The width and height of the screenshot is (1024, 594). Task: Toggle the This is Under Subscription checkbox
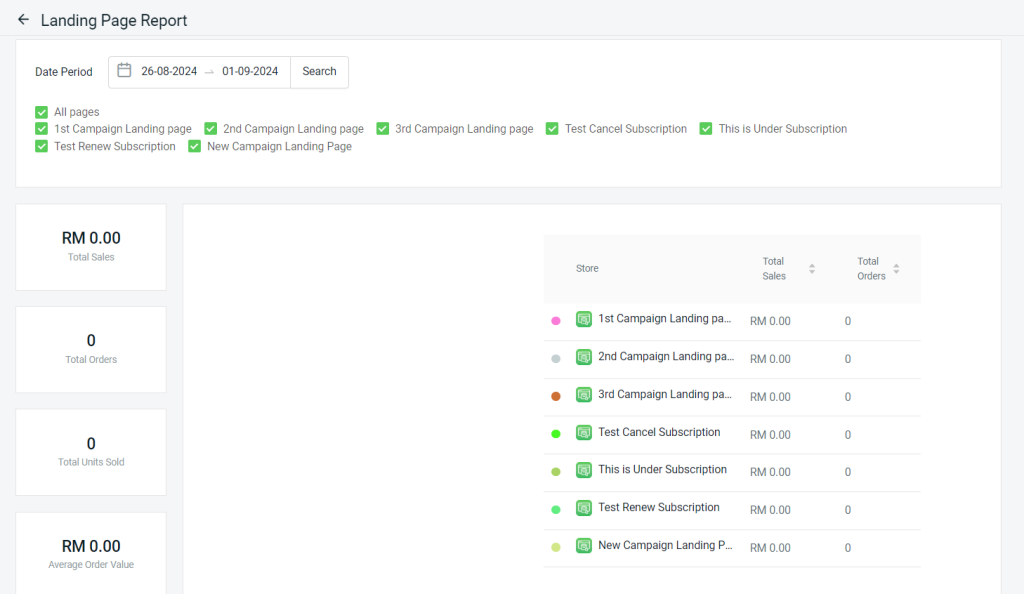tap(706, 129)
